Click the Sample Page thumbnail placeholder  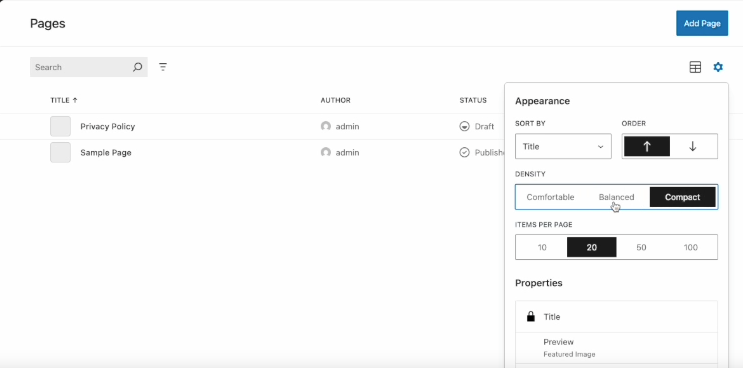point(61,153)
